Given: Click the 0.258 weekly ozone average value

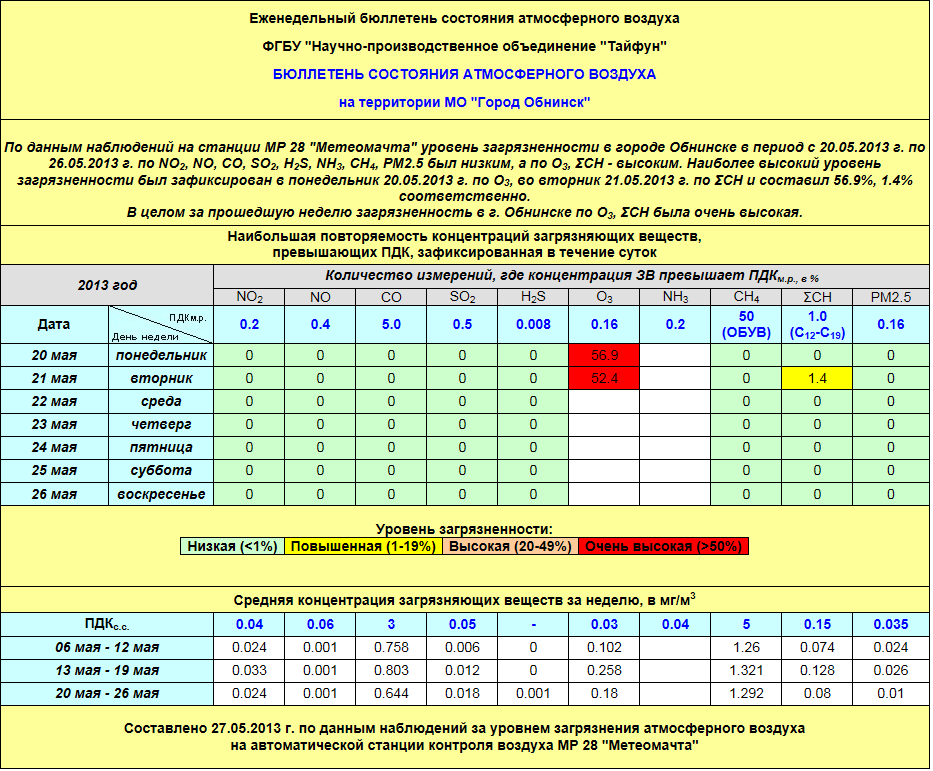Looking at the screenshot, I should coord(604,670).
